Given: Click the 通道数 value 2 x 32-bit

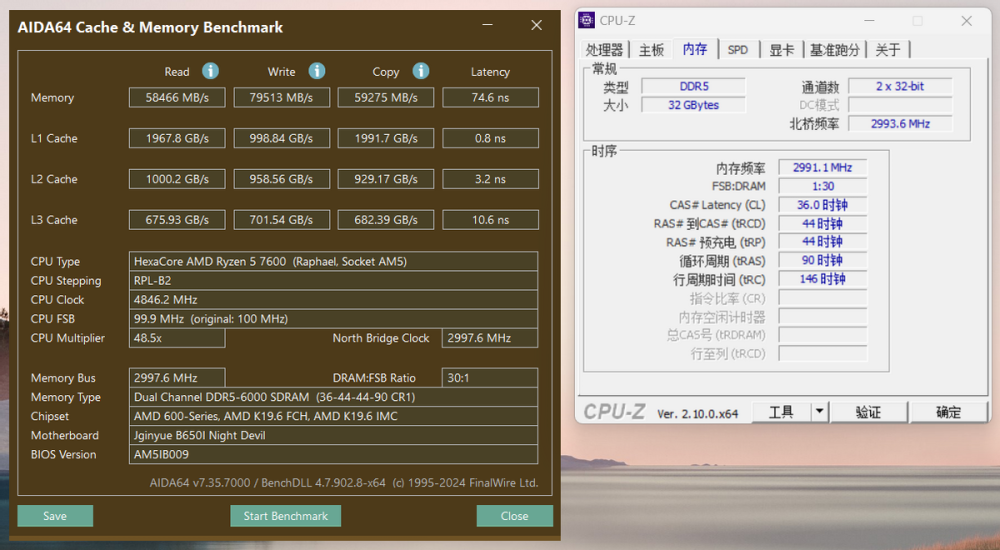Looking at the screenshot, I should coord(900,86).
